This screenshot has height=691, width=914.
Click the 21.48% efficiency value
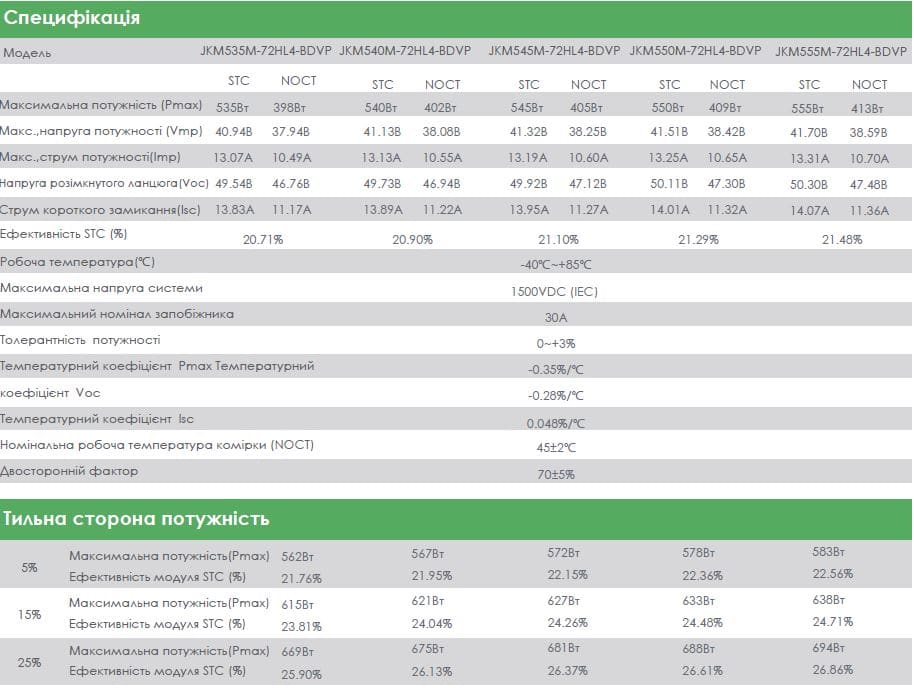pos(841,240)
